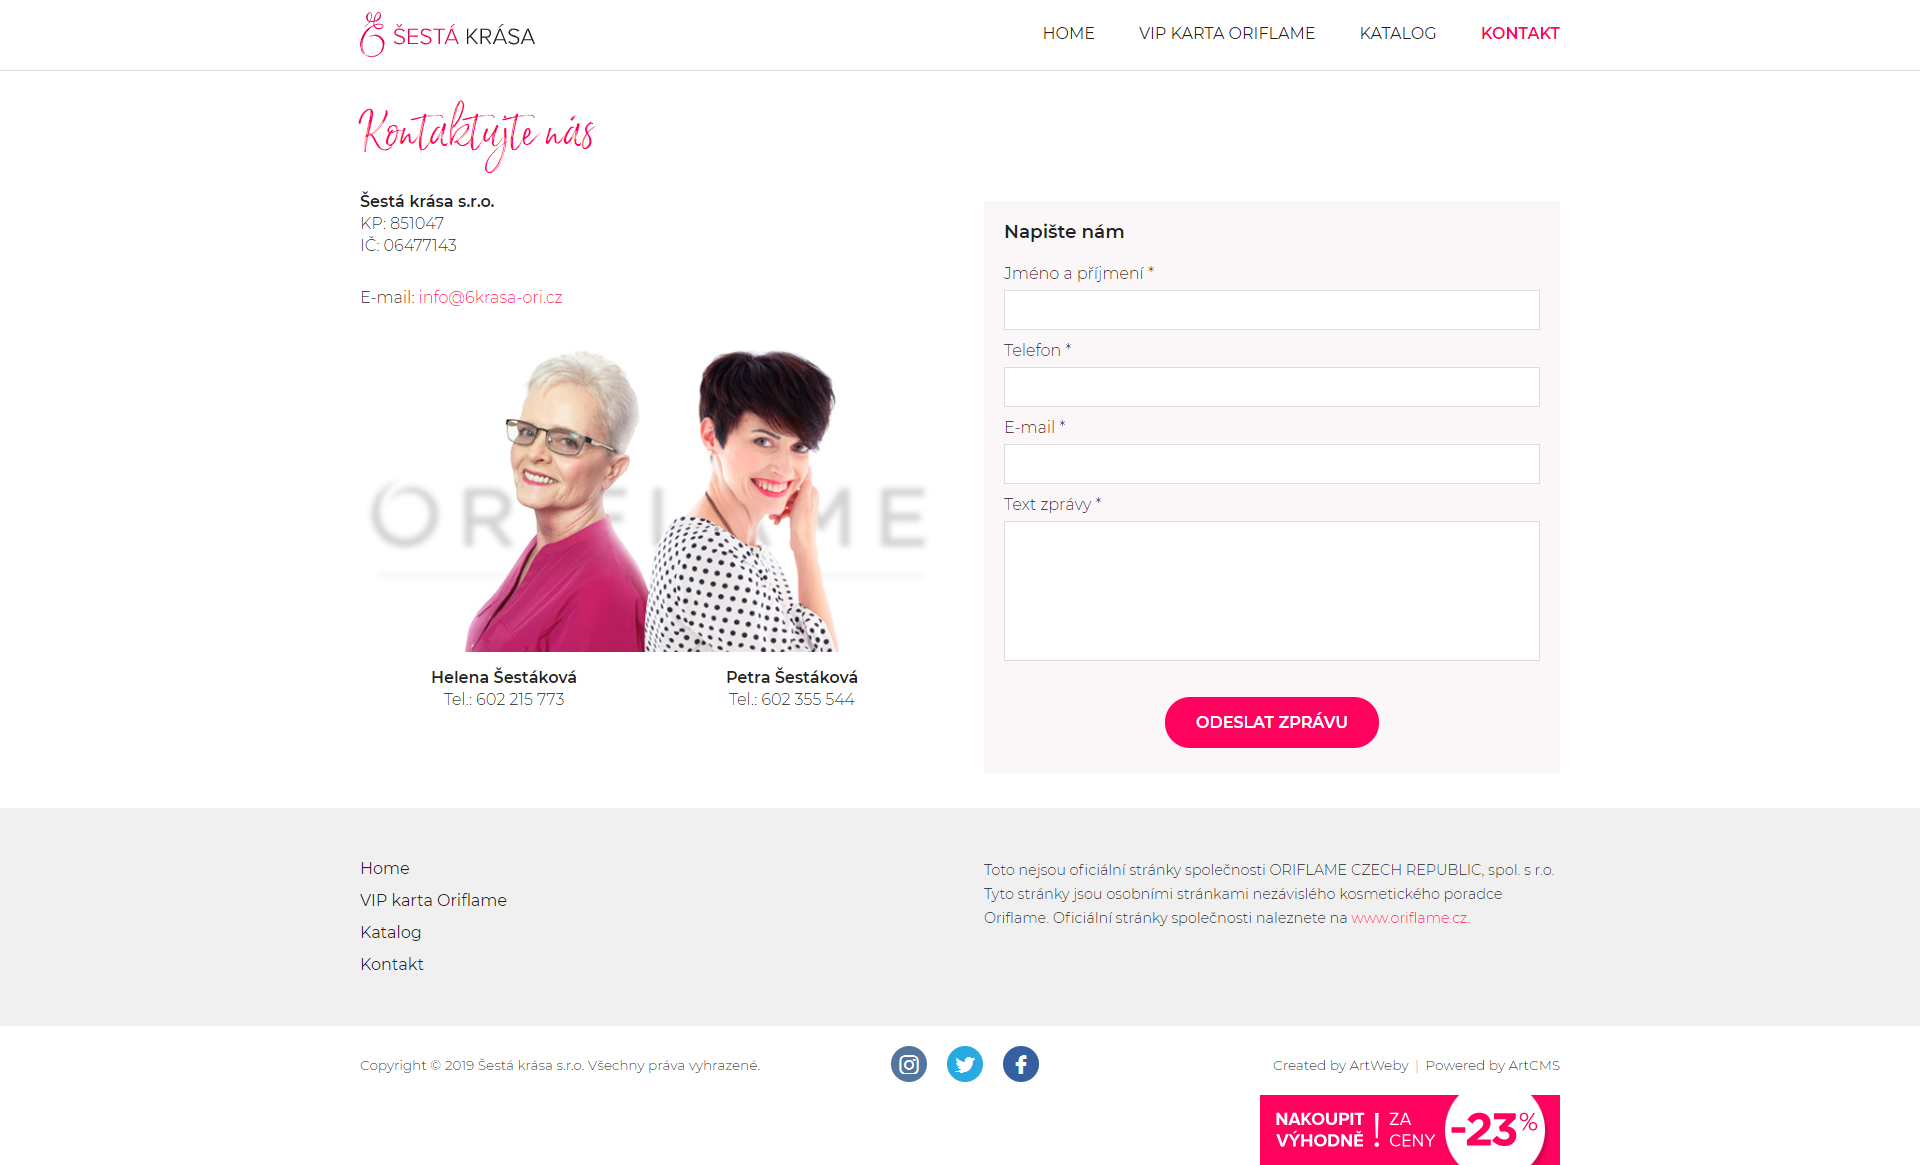The width and height of the screenshot is (1920, 1165).
Task: Click the Odeslat zprávu button
Action: click(1272, 722)
